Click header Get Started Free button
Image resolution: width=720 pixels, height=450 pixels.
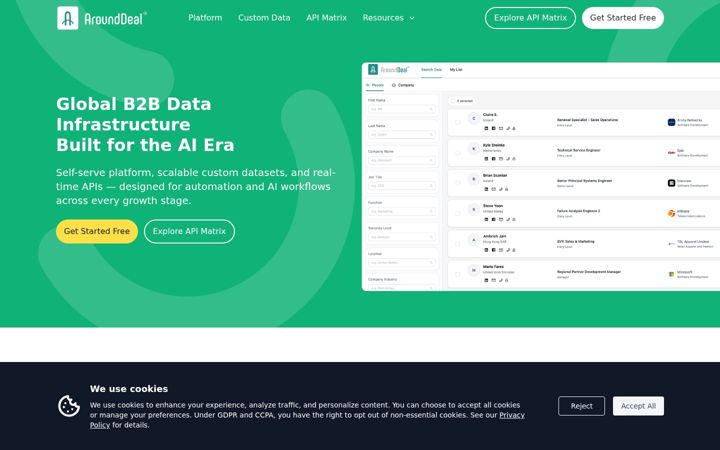click(x=623, y=18)
